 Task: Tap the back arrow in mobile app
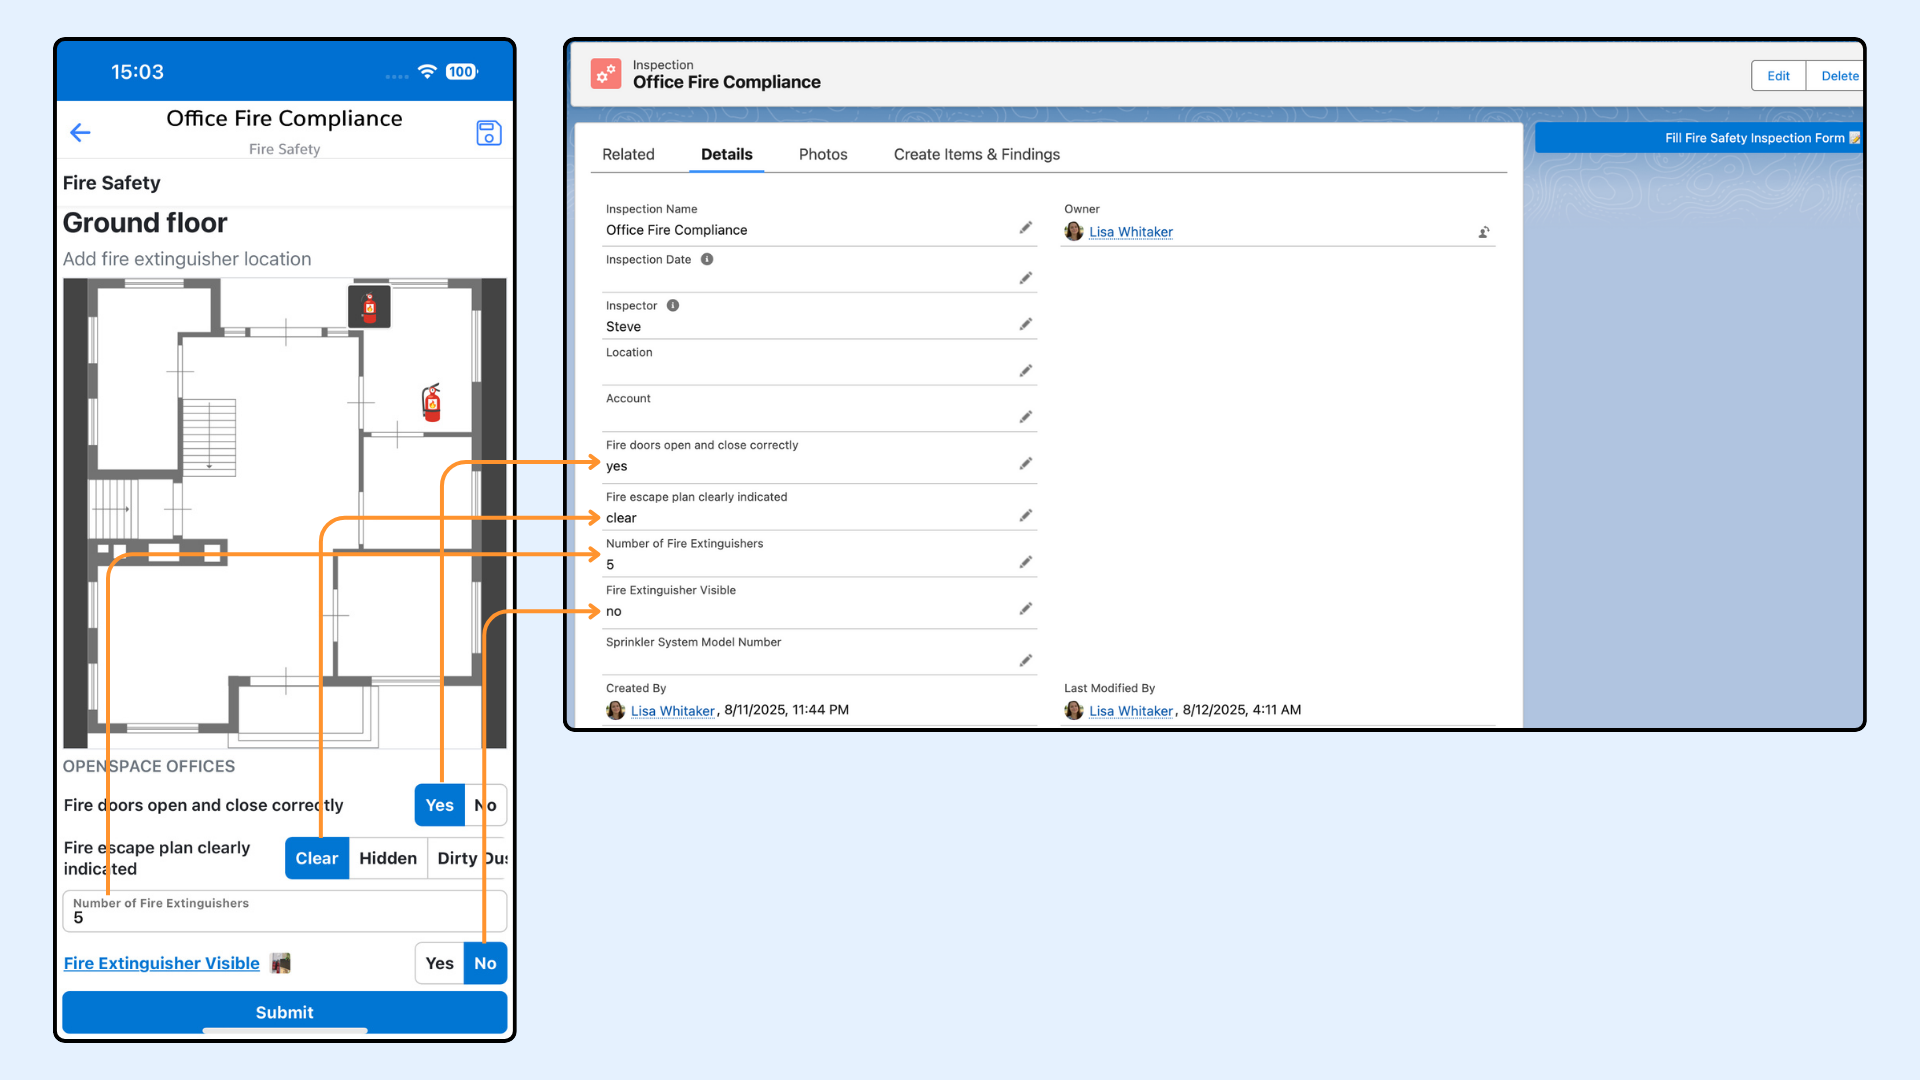pyautogui.click(x=81, y=133)
